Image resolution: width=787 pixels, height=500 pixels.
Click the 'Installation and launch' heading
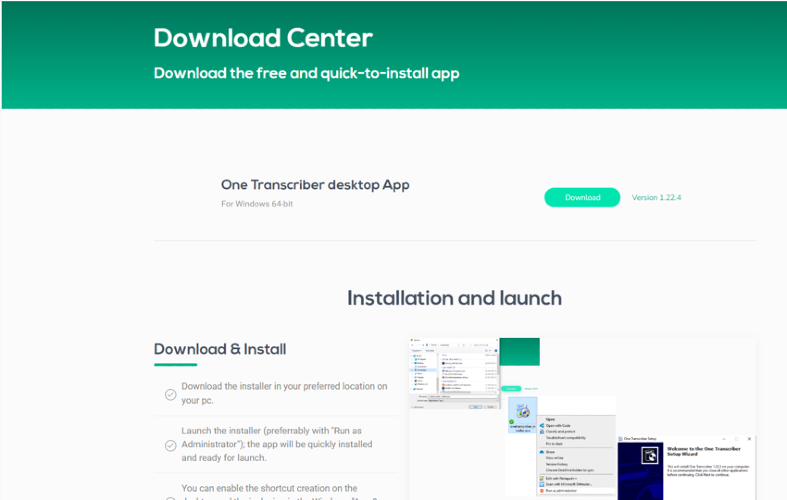tap(454, 298)
